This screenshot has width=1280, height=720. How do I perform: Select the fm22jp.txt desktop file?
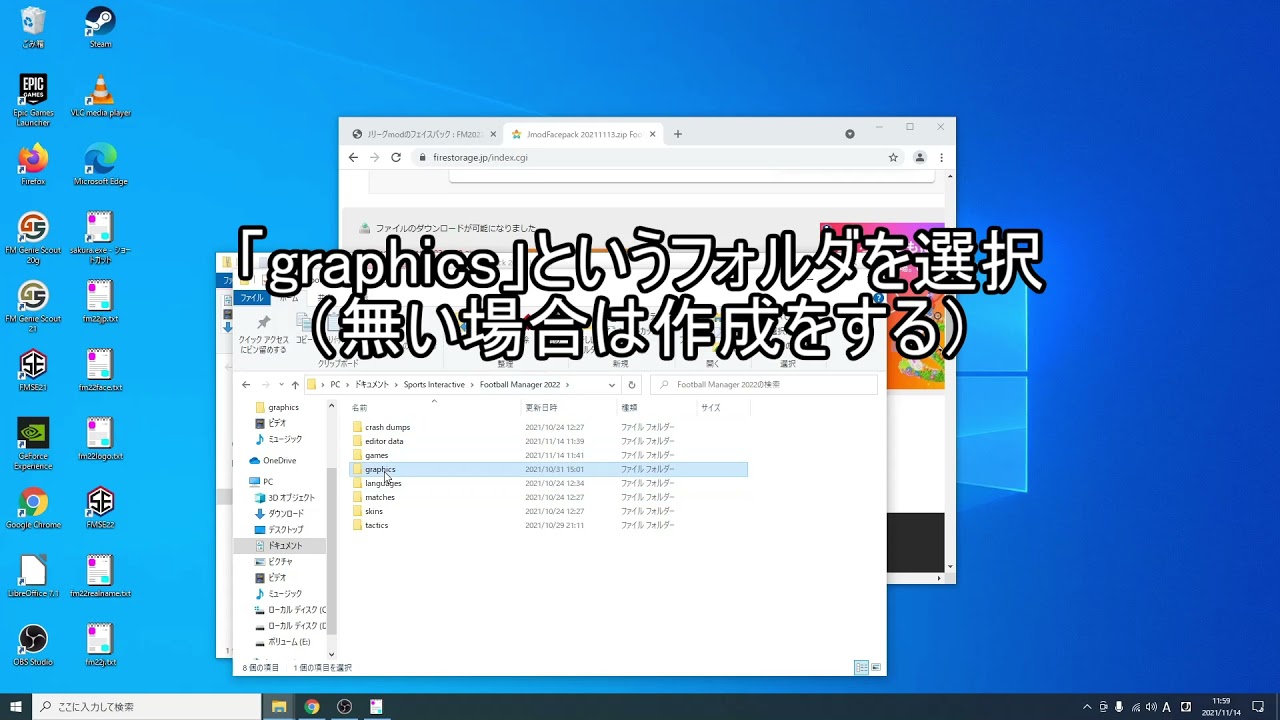coord(100,302)
